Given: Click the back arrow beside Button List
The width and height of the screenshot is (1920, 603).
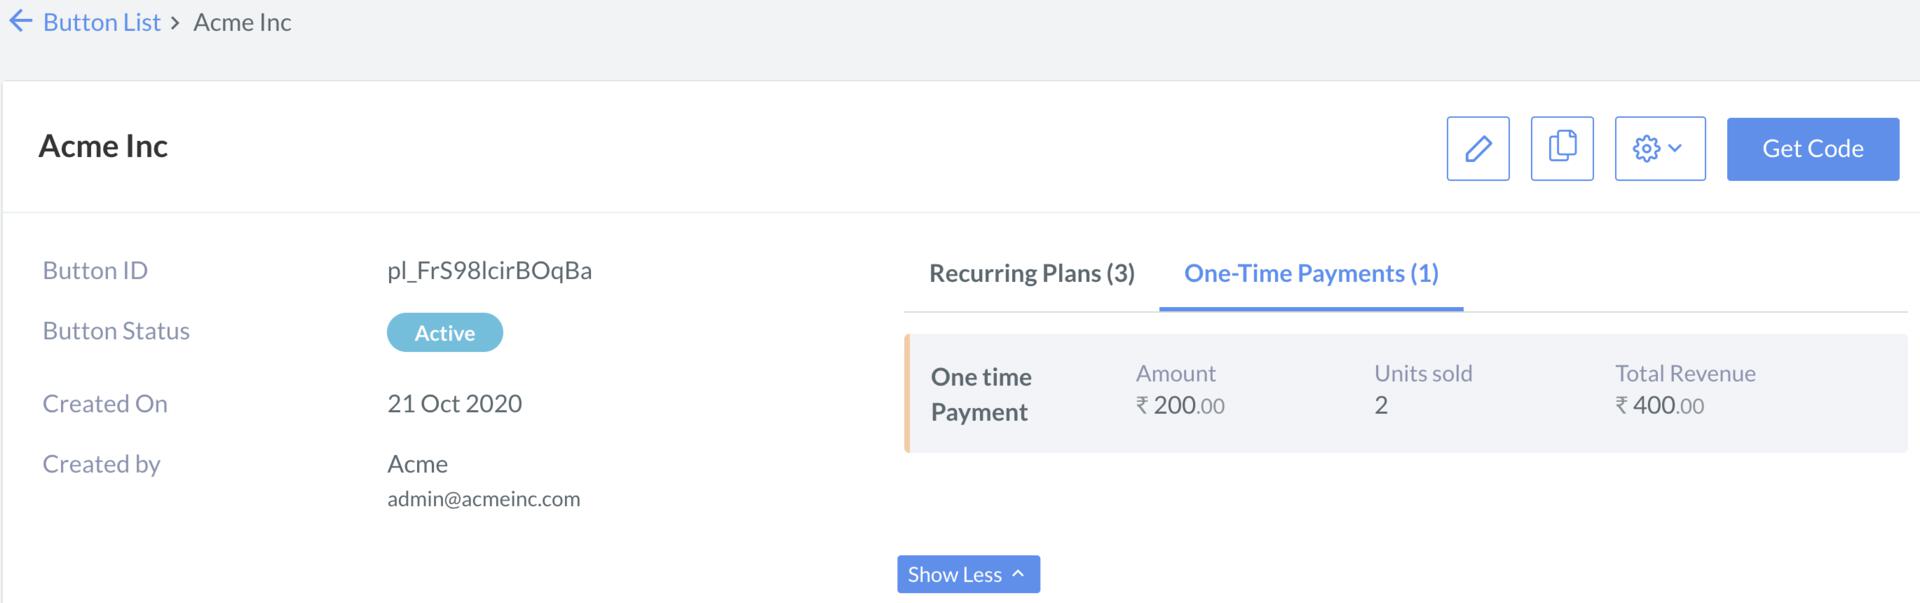Looking at the screenshot, I should click(19, 21).
